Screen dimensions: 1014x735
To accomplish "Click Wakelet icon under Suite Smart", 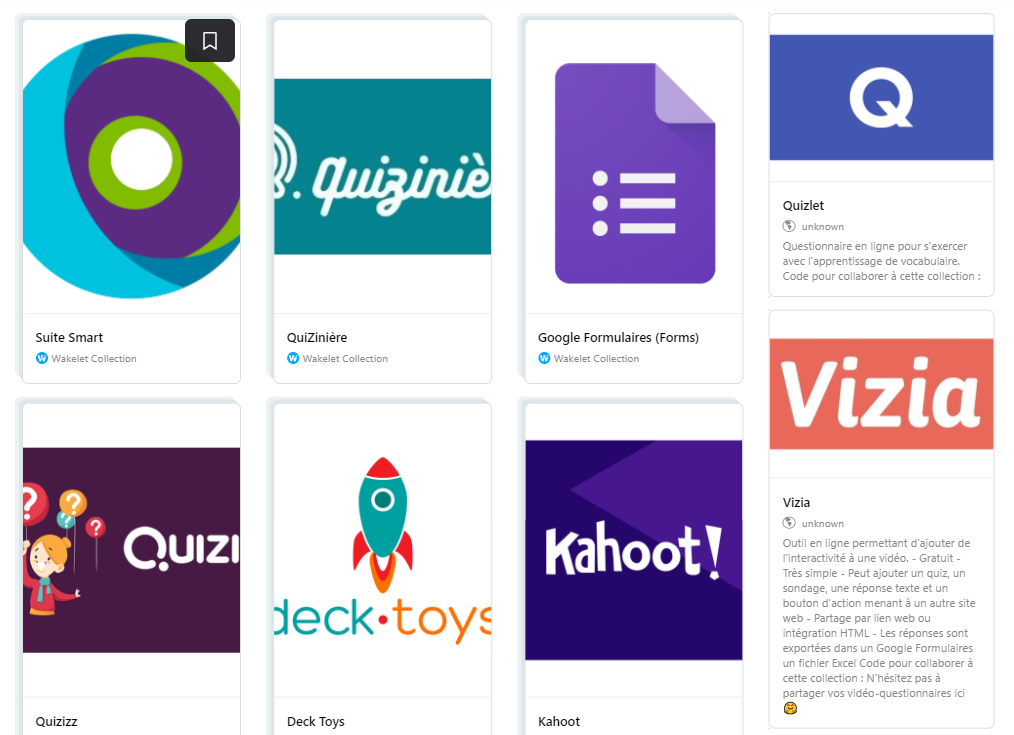I will coord(42,358).
